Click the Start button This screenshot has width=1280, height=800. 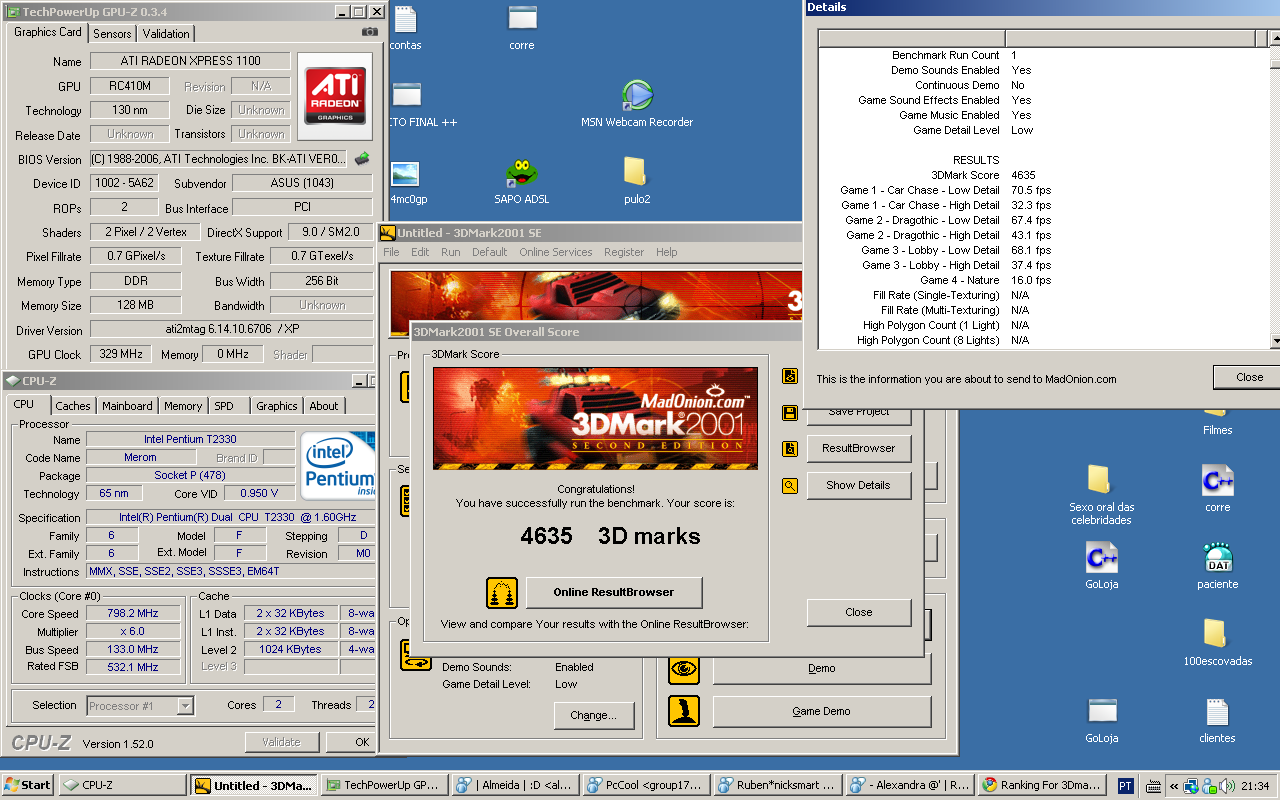(x=28, y=785)
